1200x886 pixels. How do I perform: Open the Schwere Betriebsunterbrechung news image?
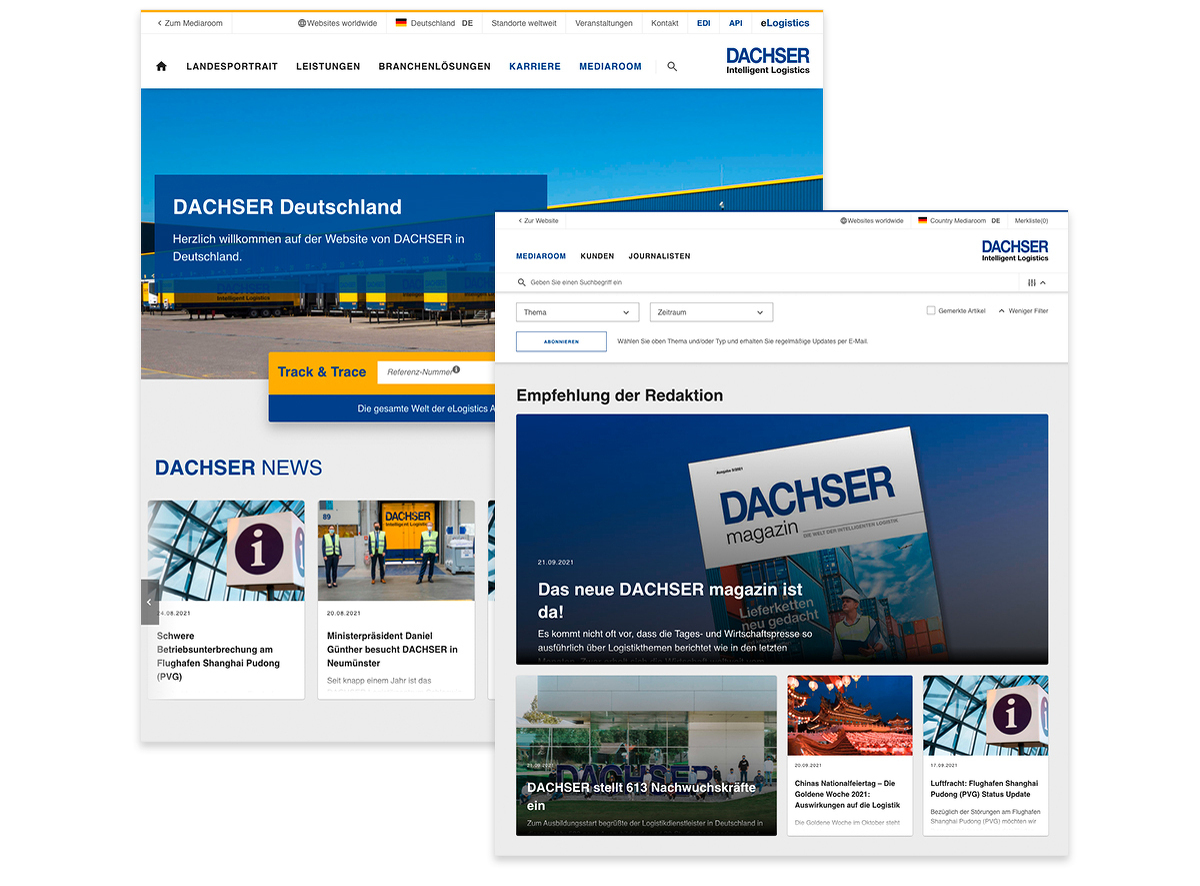tap(226, 550)
